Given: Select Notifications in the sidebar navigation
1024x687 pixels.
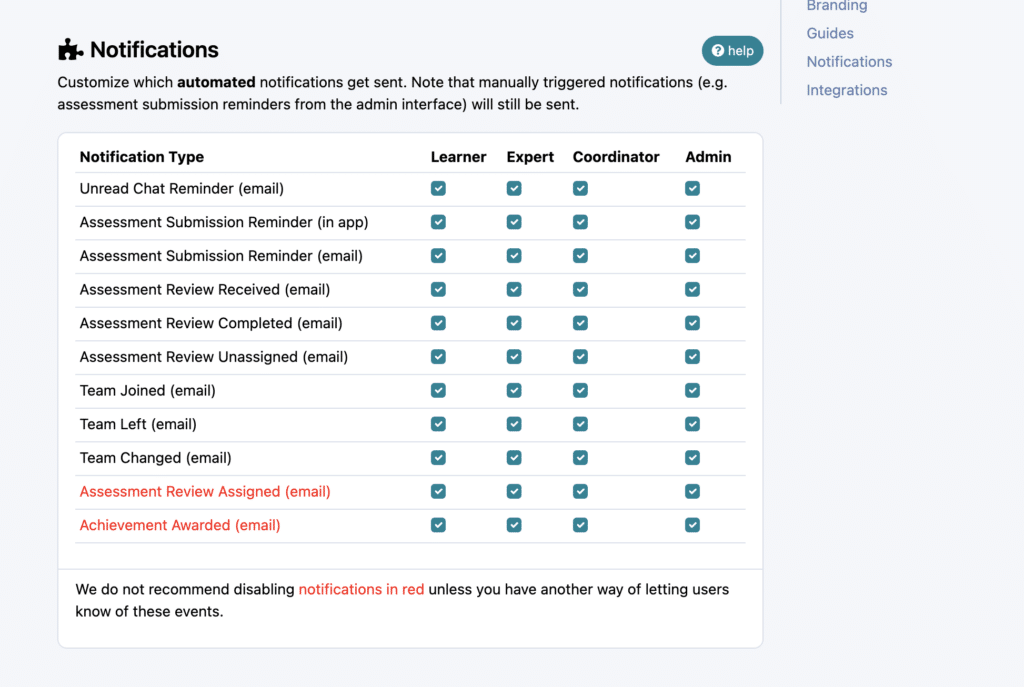Looking at the screenshot, I should coord(849,62).
